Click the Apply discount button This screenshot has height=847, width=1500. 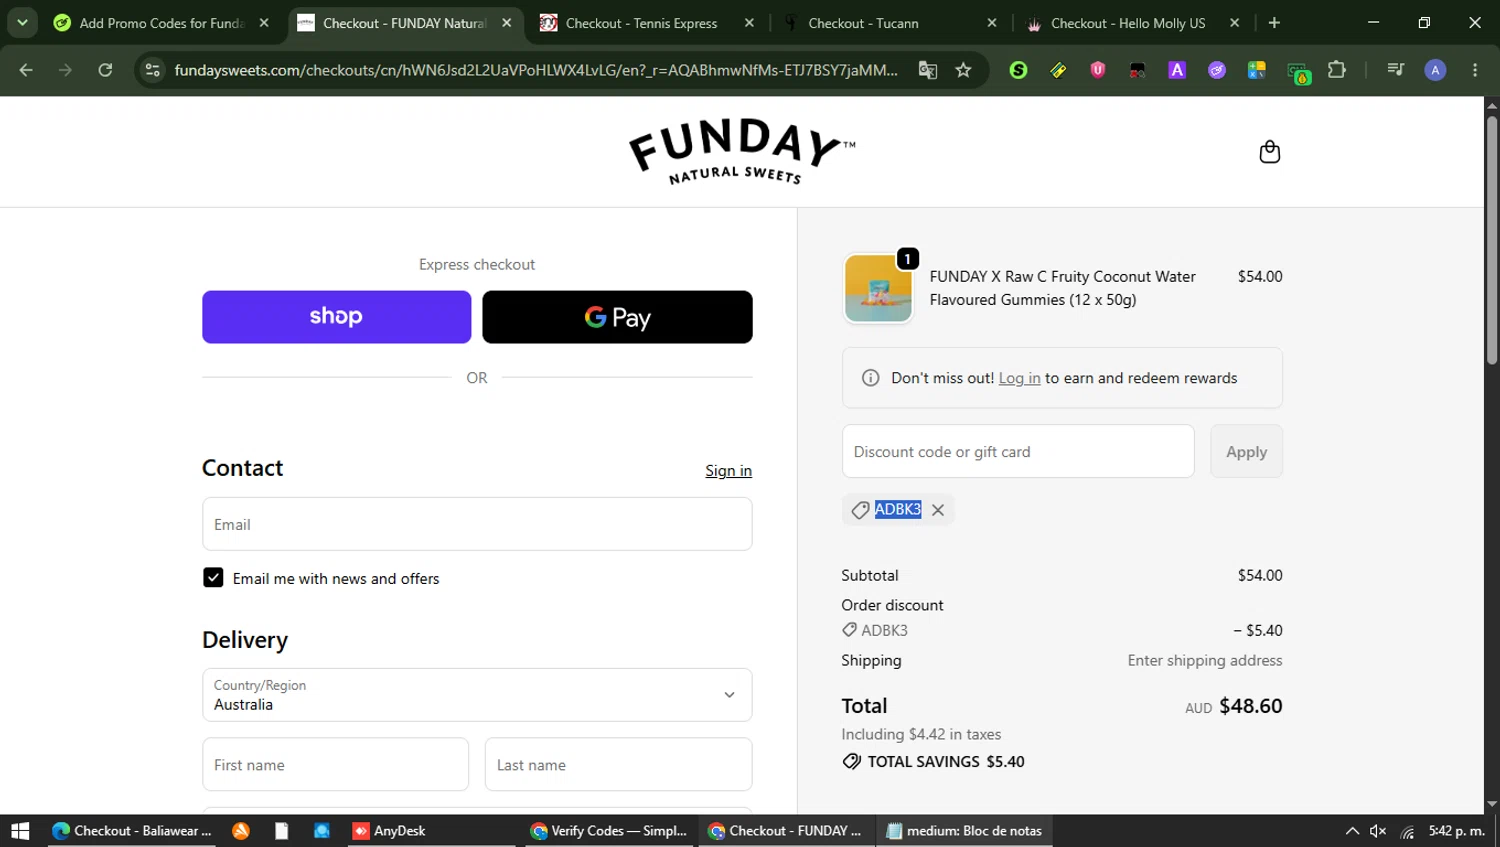[x=1246, y=452]
